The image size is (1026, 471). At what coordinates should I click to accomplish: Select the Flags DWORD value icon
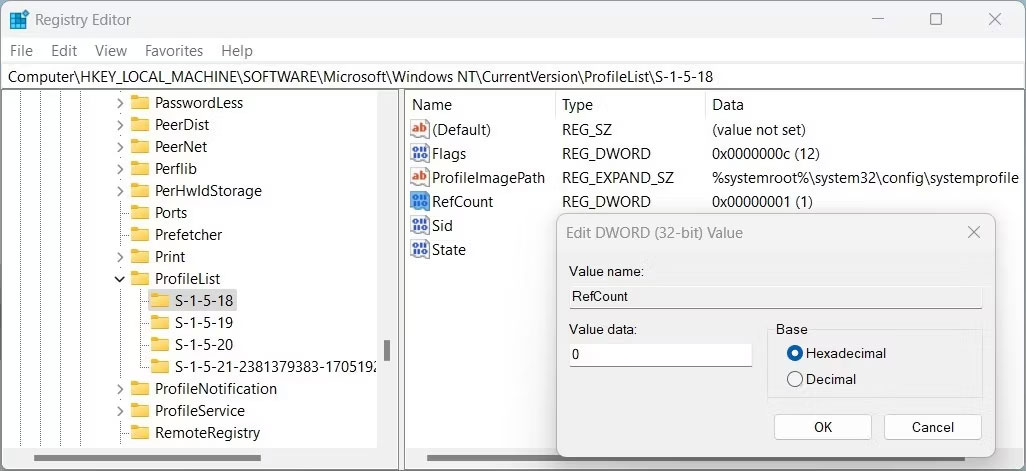point(419,153)
